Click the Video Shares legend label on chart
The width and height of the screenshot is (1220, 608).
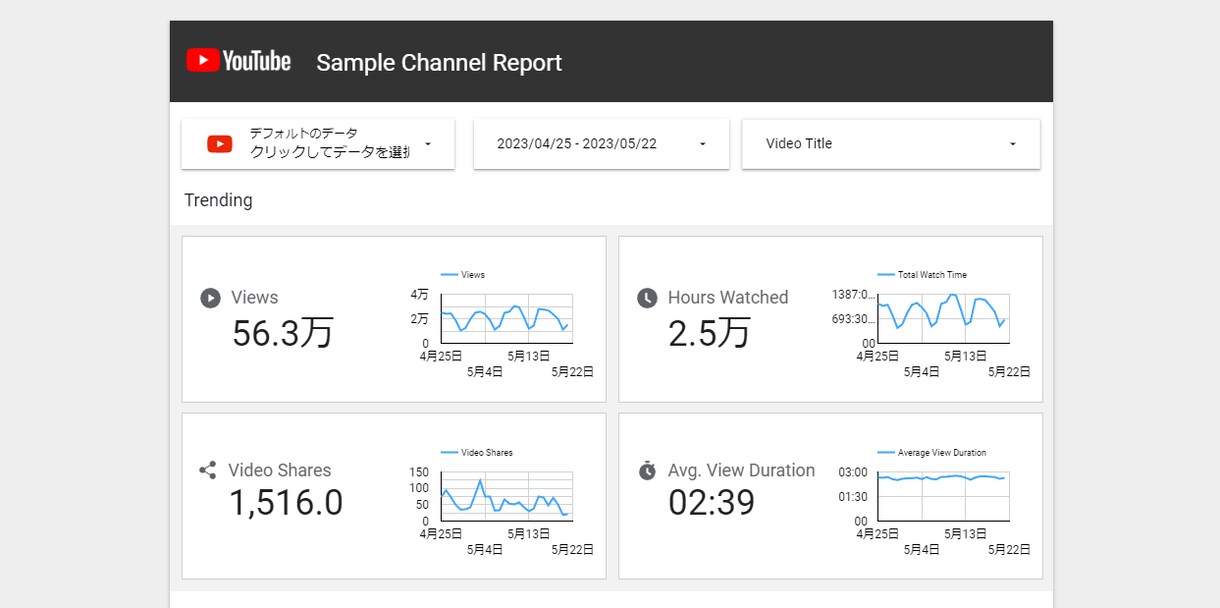coord(487,453)
